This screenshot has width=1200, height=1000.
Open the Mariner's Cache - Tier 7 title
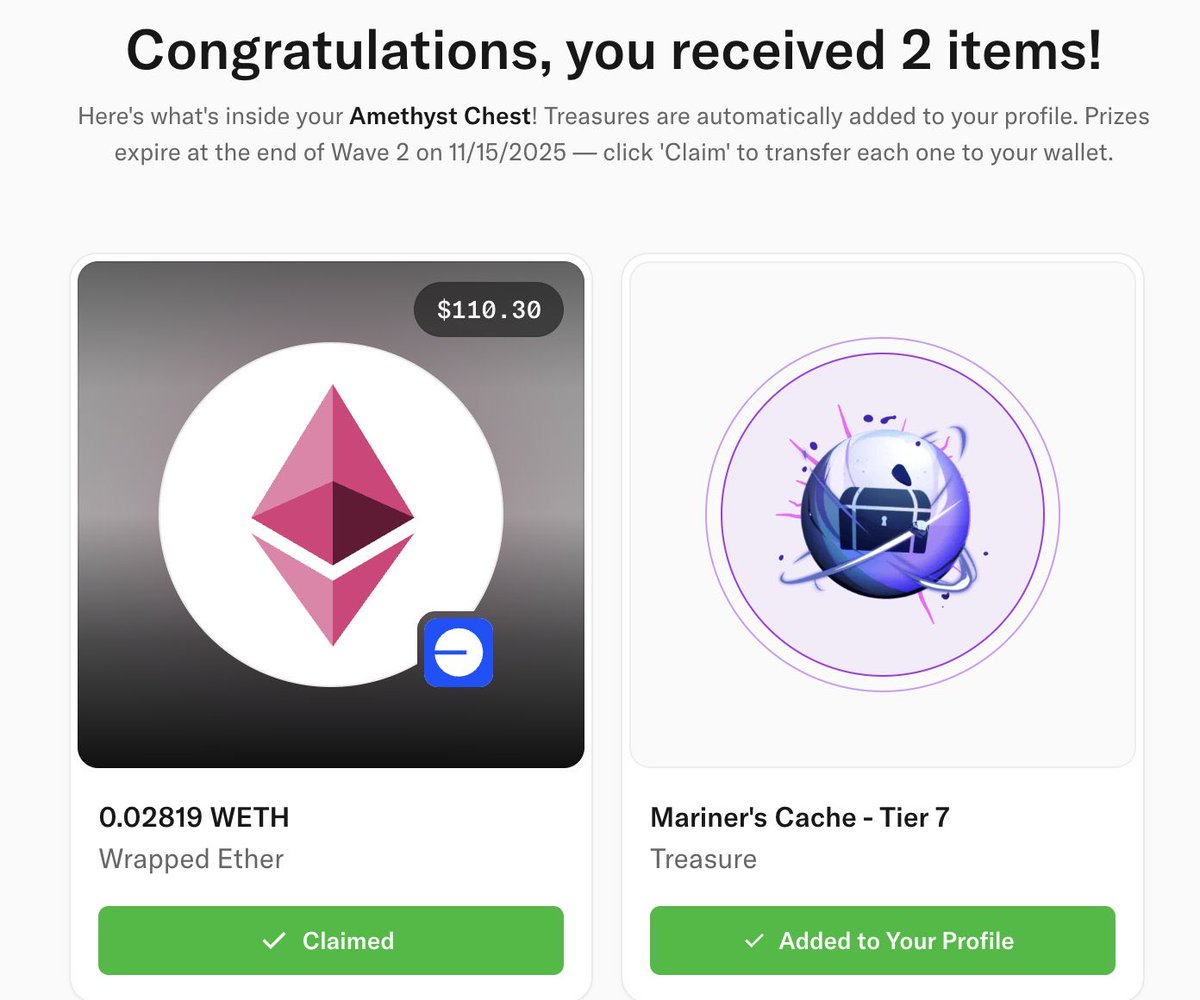799,817
